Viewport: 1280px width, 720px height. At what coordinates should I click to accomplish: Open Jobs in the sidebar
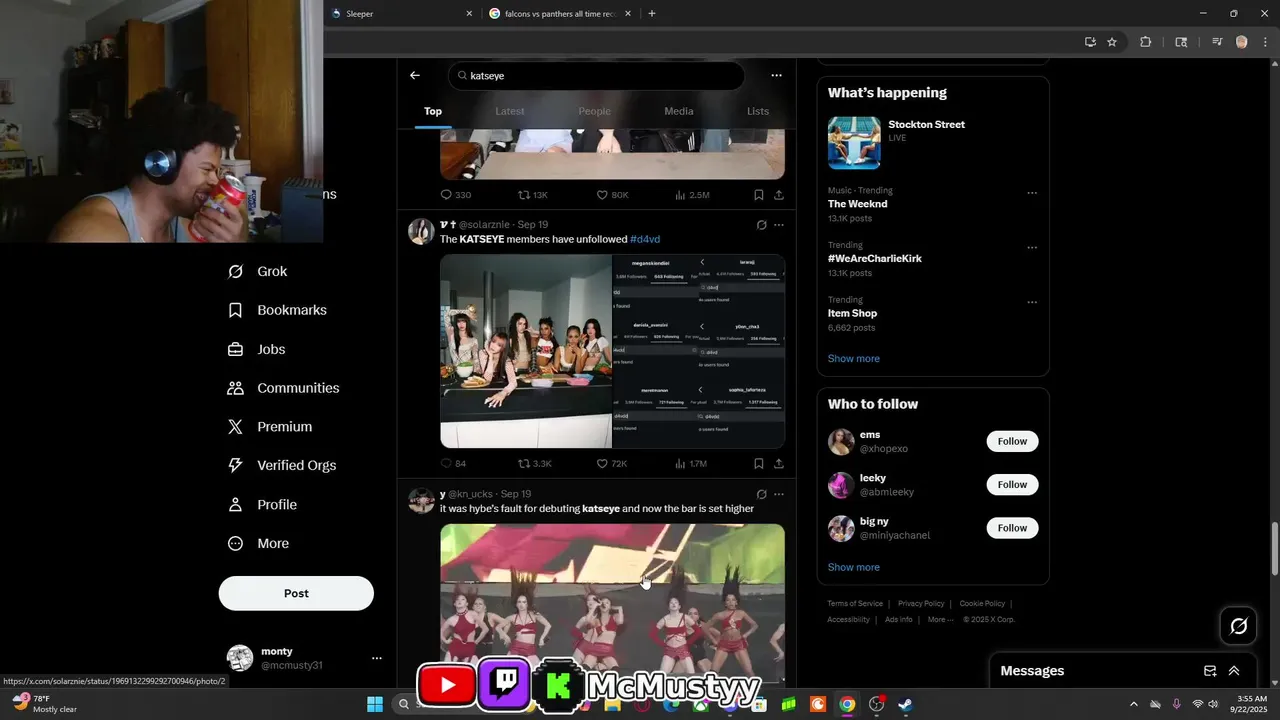(256, 349)
